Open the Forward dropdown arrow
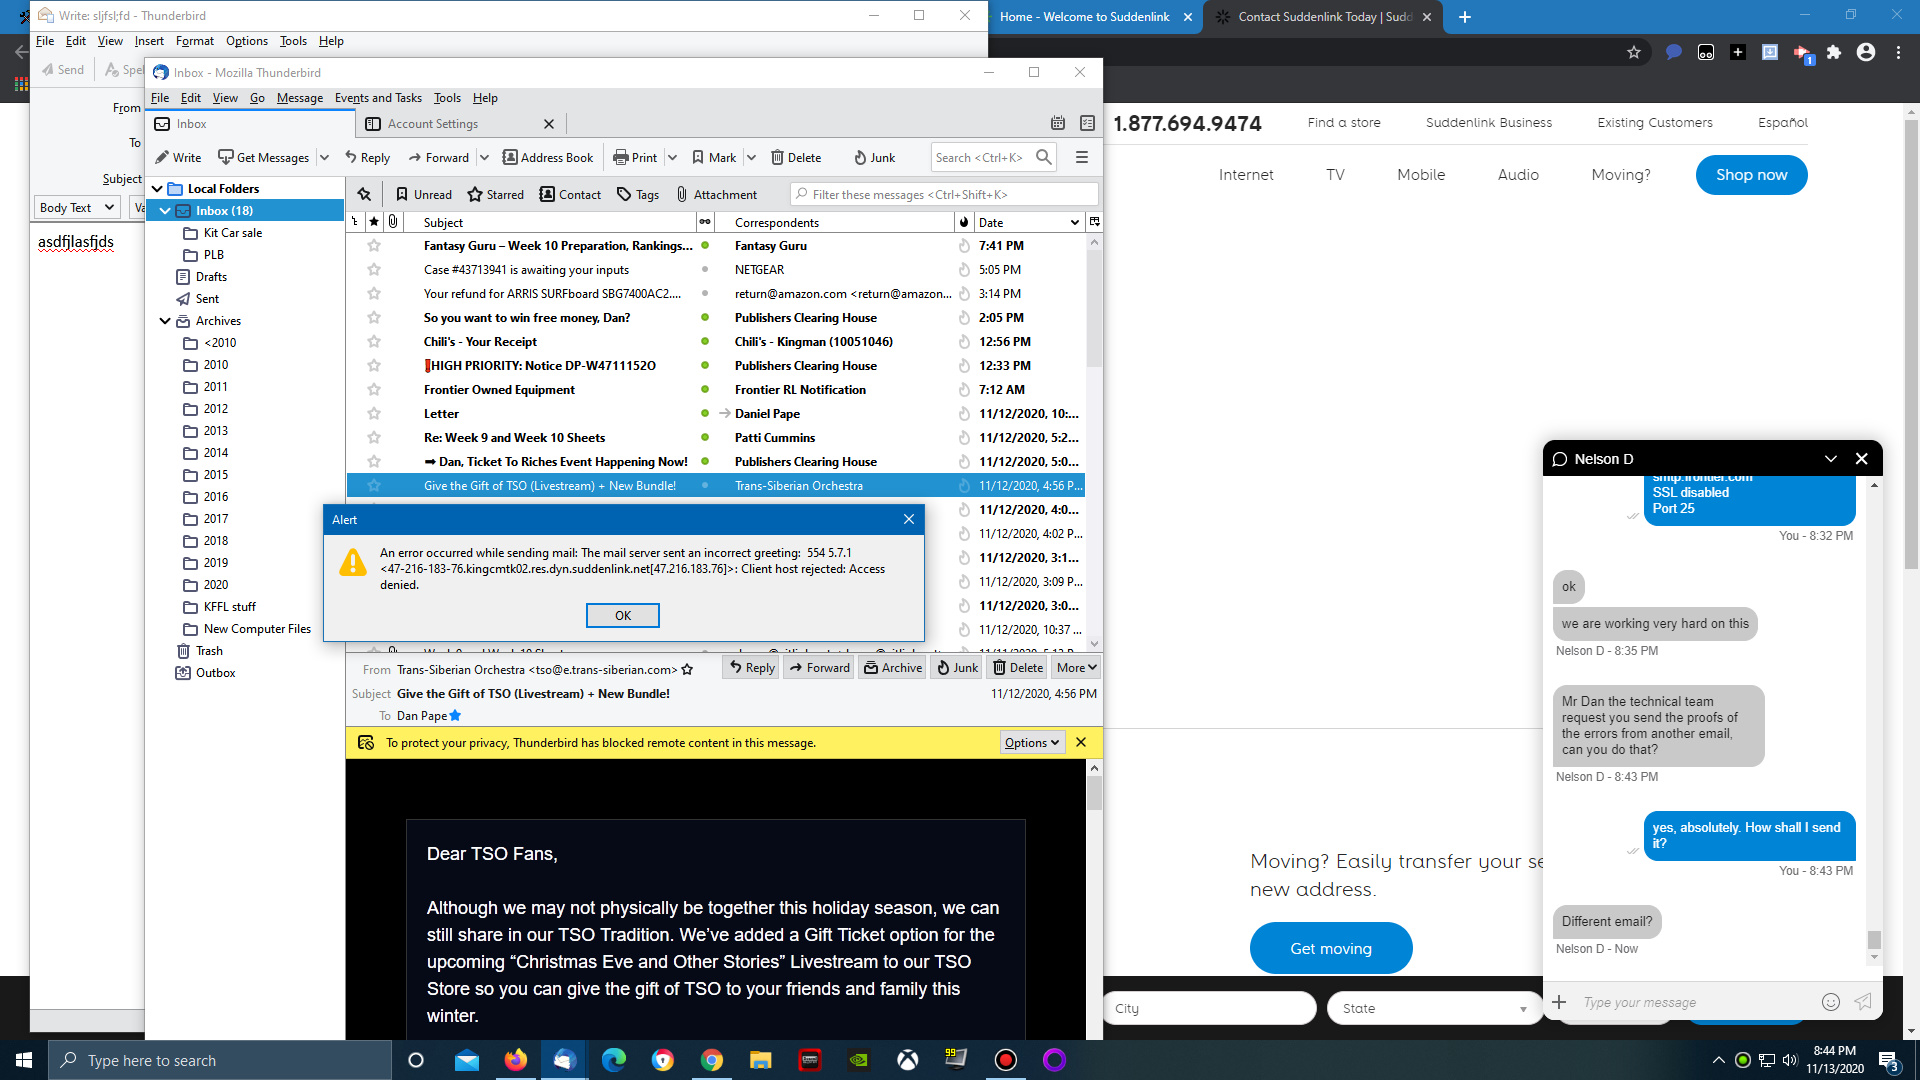The image size is (1920, 1080). (484, 157)
